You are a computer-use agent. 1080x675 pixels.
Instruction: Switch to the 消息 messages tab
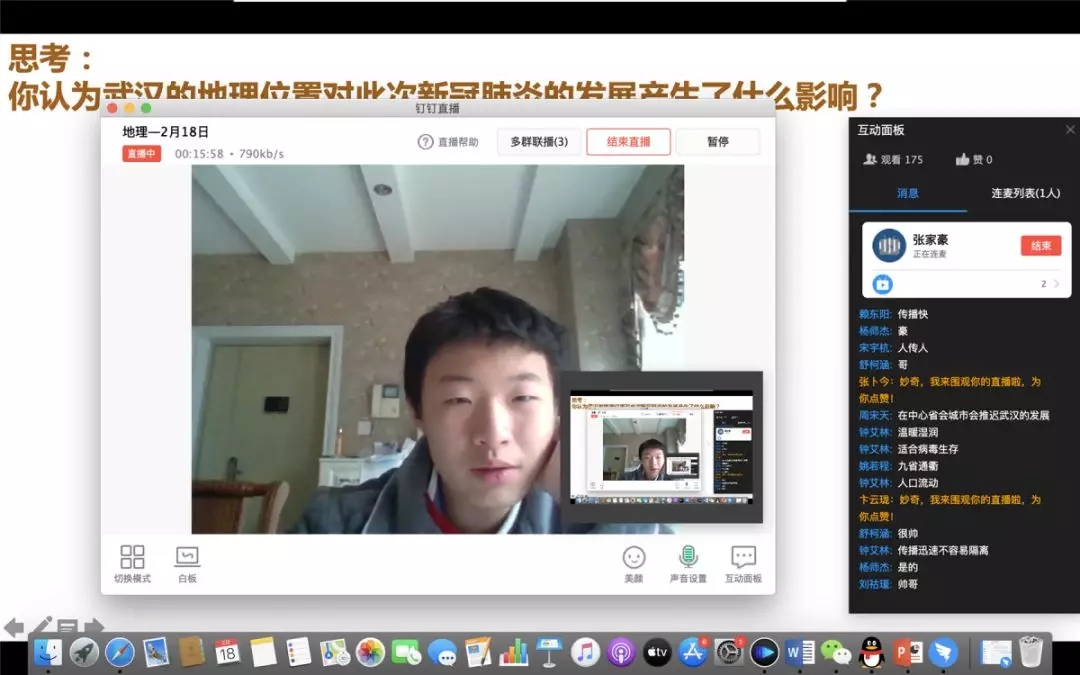907,193
